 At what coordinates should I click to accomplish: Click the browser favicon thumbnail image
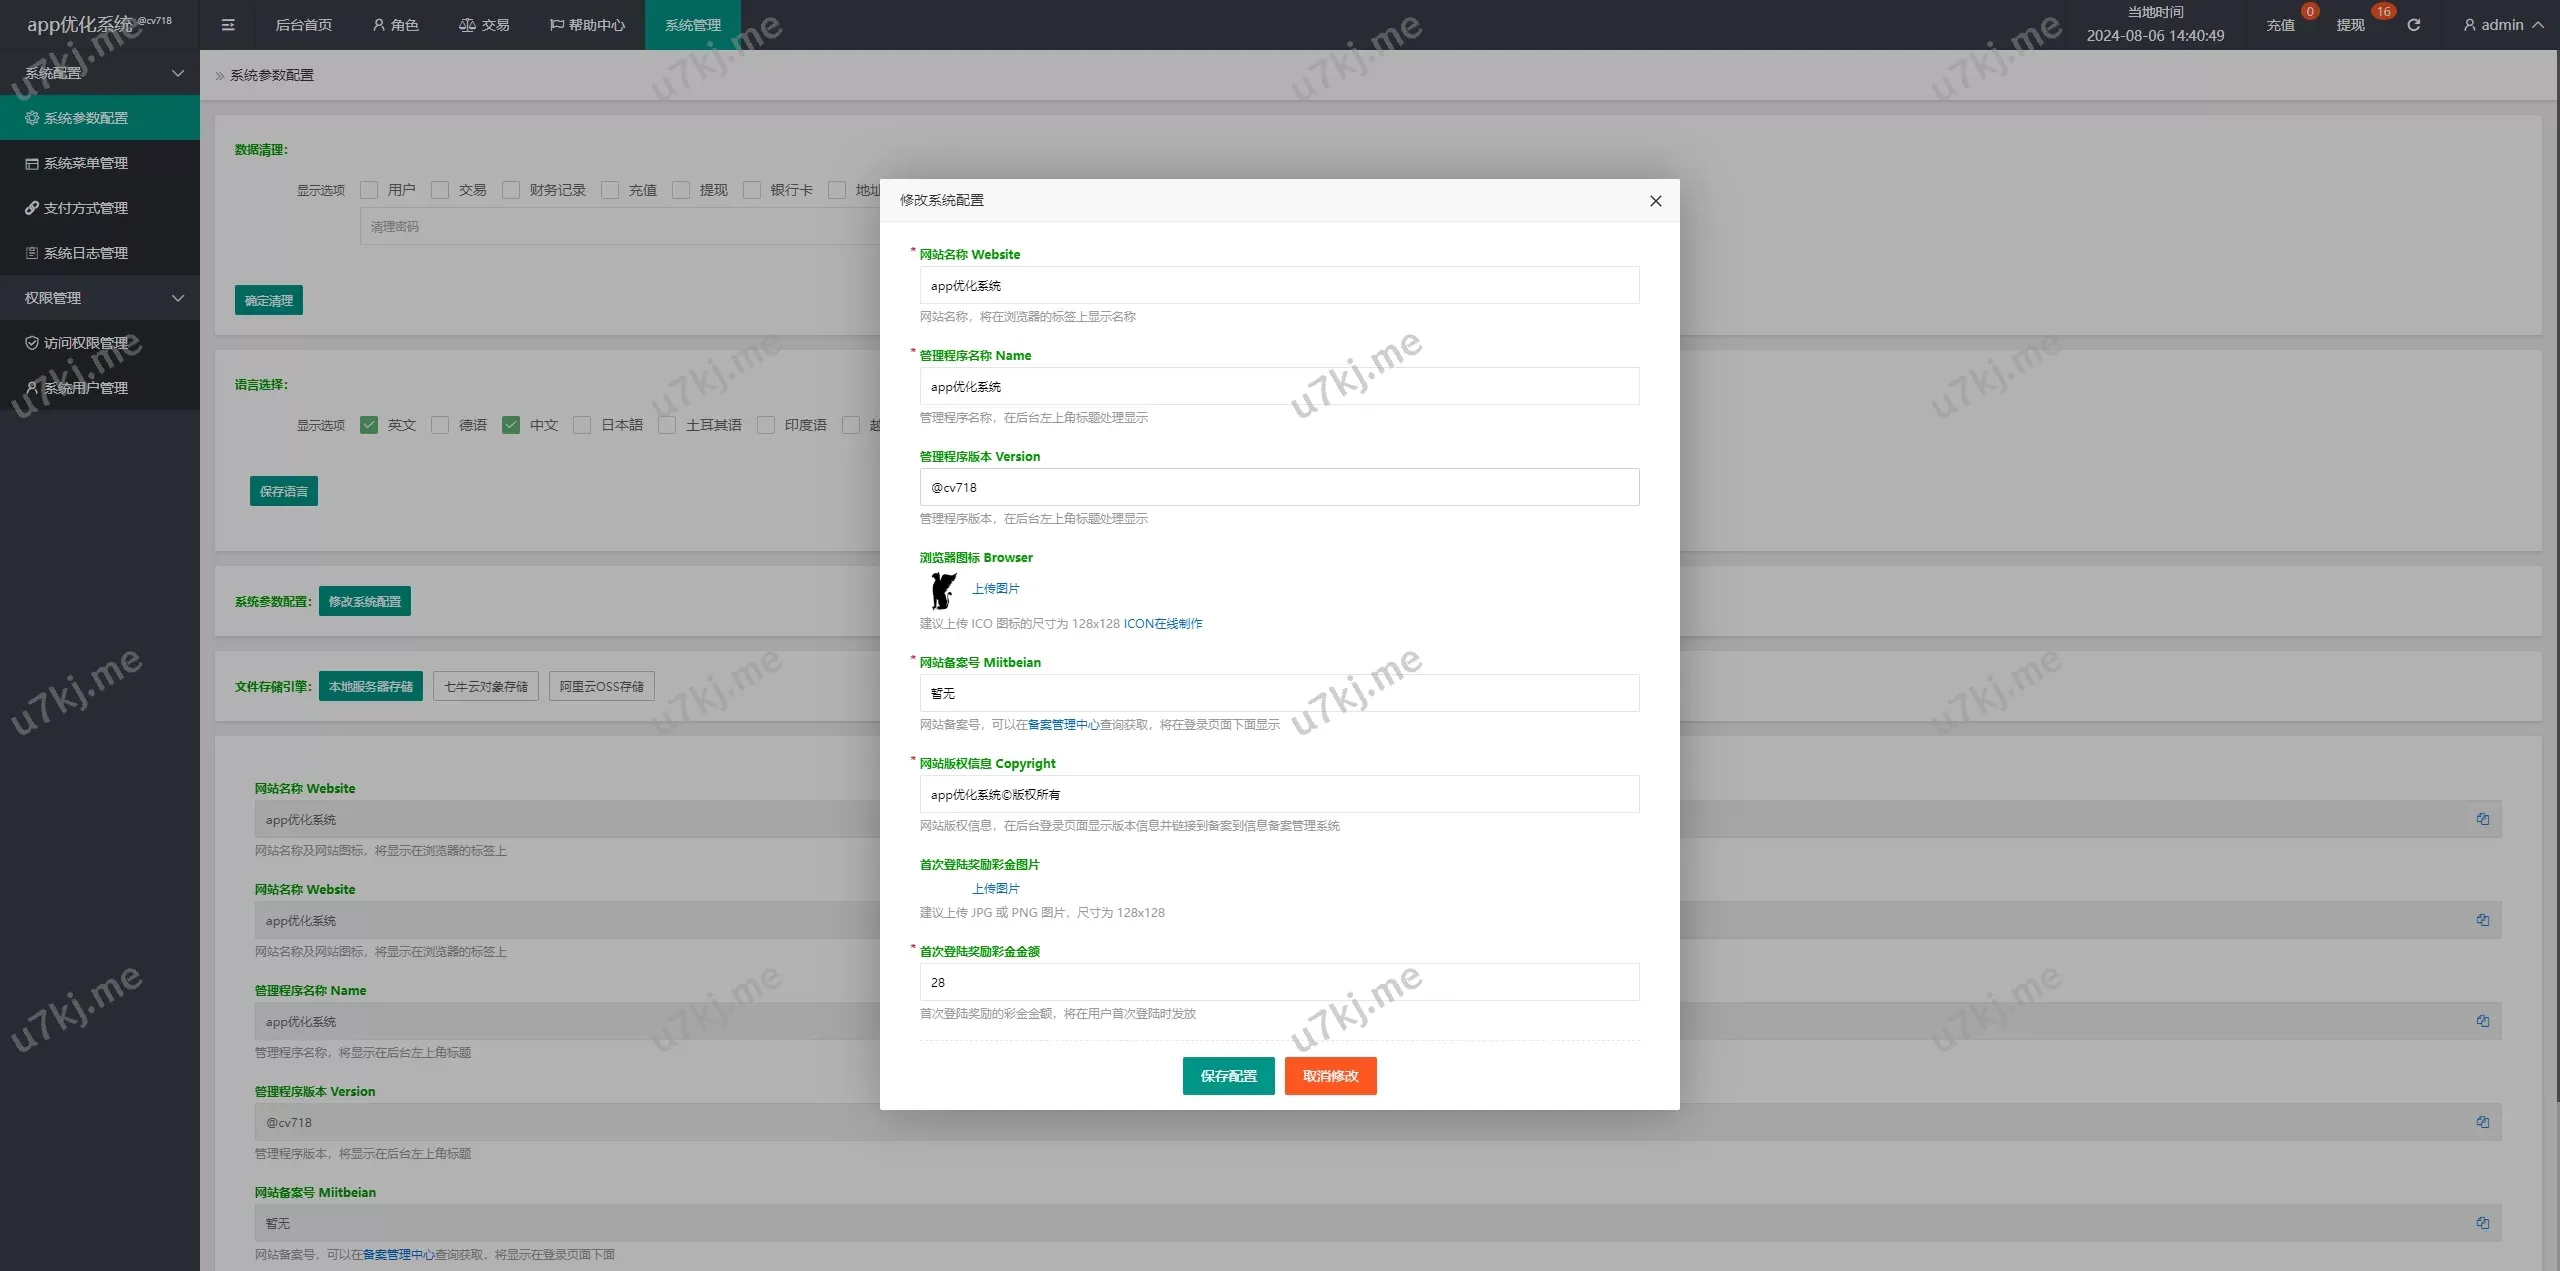click(942, 590)
